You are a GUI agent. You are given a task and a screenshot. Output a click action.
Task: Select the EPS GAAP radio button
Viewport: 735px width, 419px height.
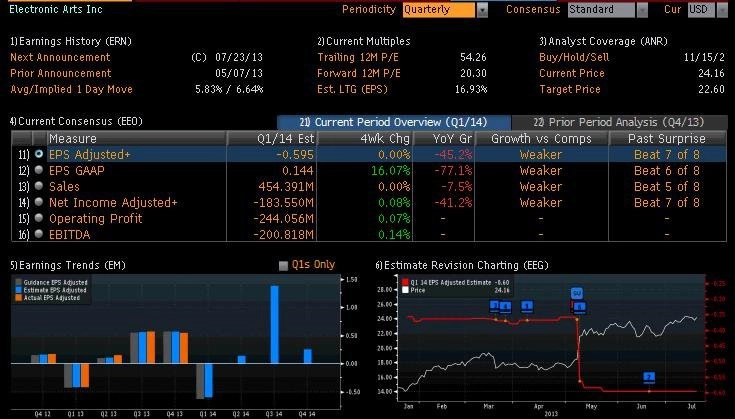39,170
